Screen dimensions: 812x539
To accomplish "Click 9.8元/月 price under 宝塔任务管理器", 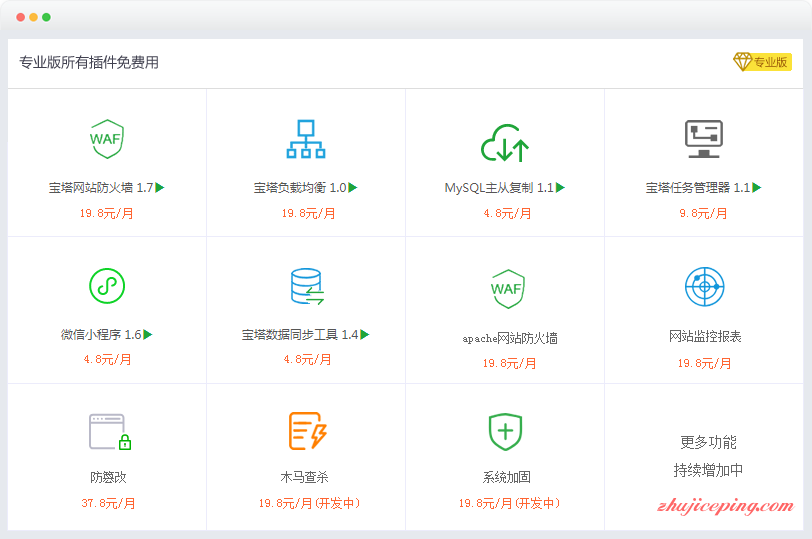I will [703, 213].
